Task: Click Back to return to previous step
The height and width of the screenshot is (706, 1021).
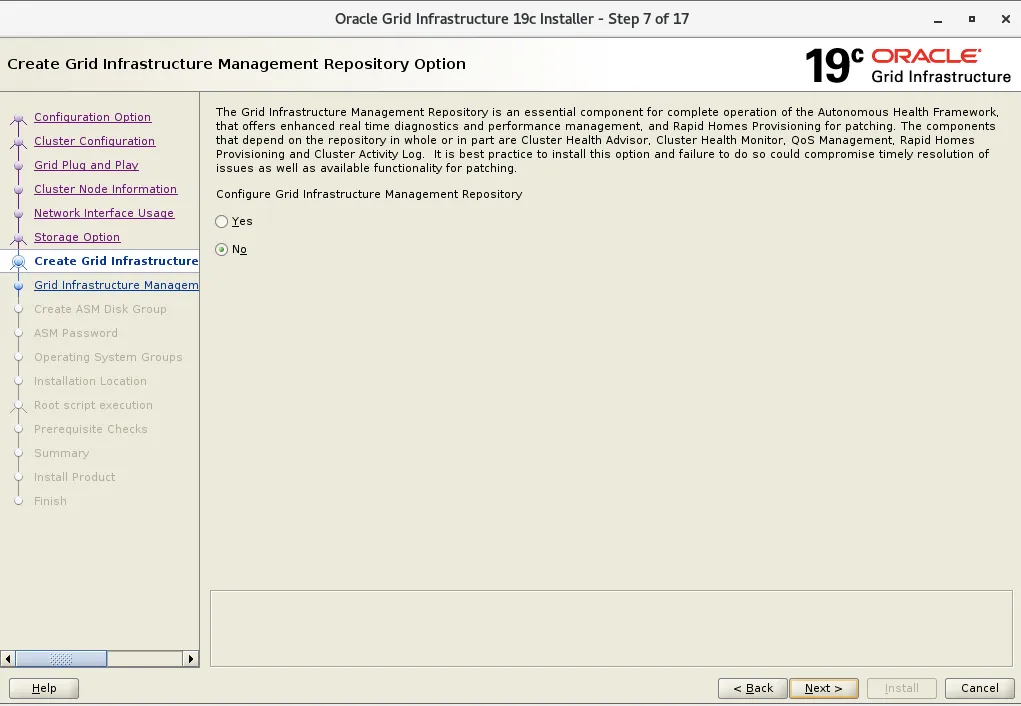Action: (x=752, y=688)
